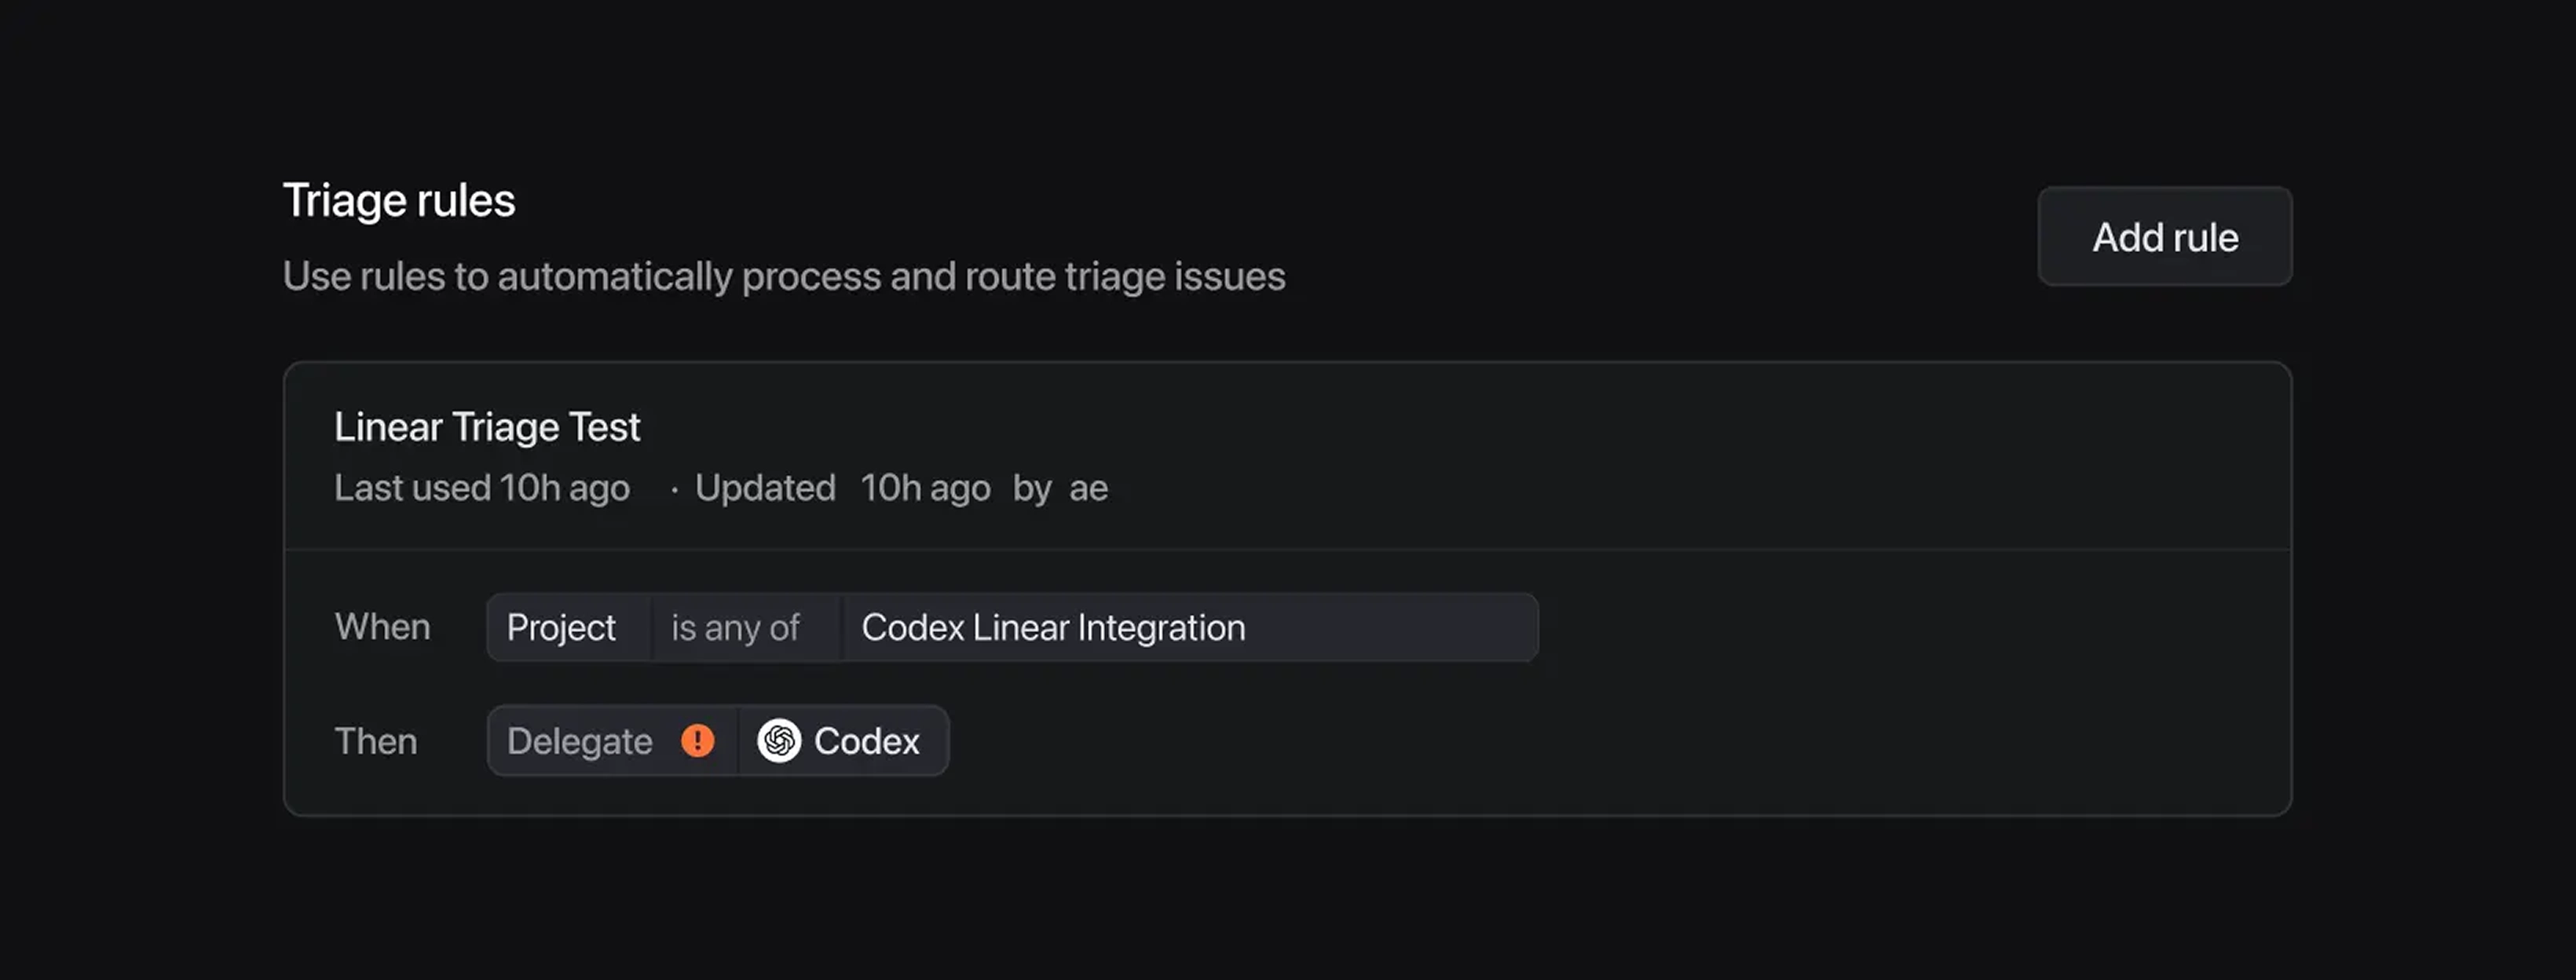Open the Linear Triage Test rule
The height and width of the screenshot is (980, 2576).
point(487,427)
